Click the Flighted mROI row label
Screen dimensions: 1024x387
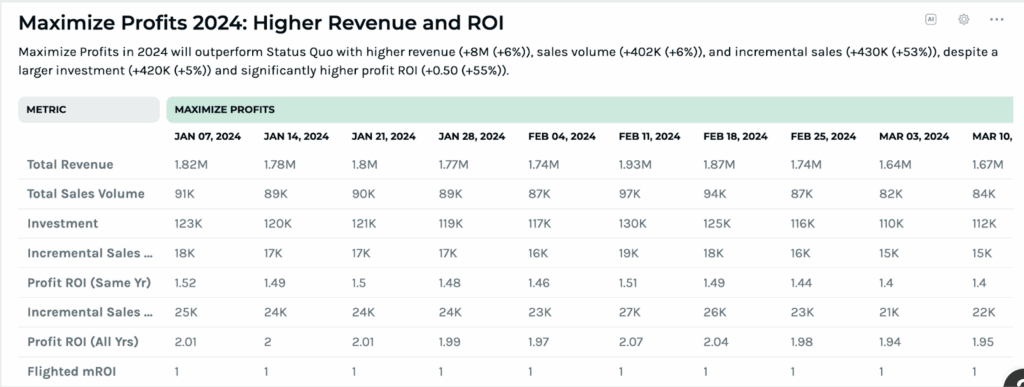tap(72, 371)
